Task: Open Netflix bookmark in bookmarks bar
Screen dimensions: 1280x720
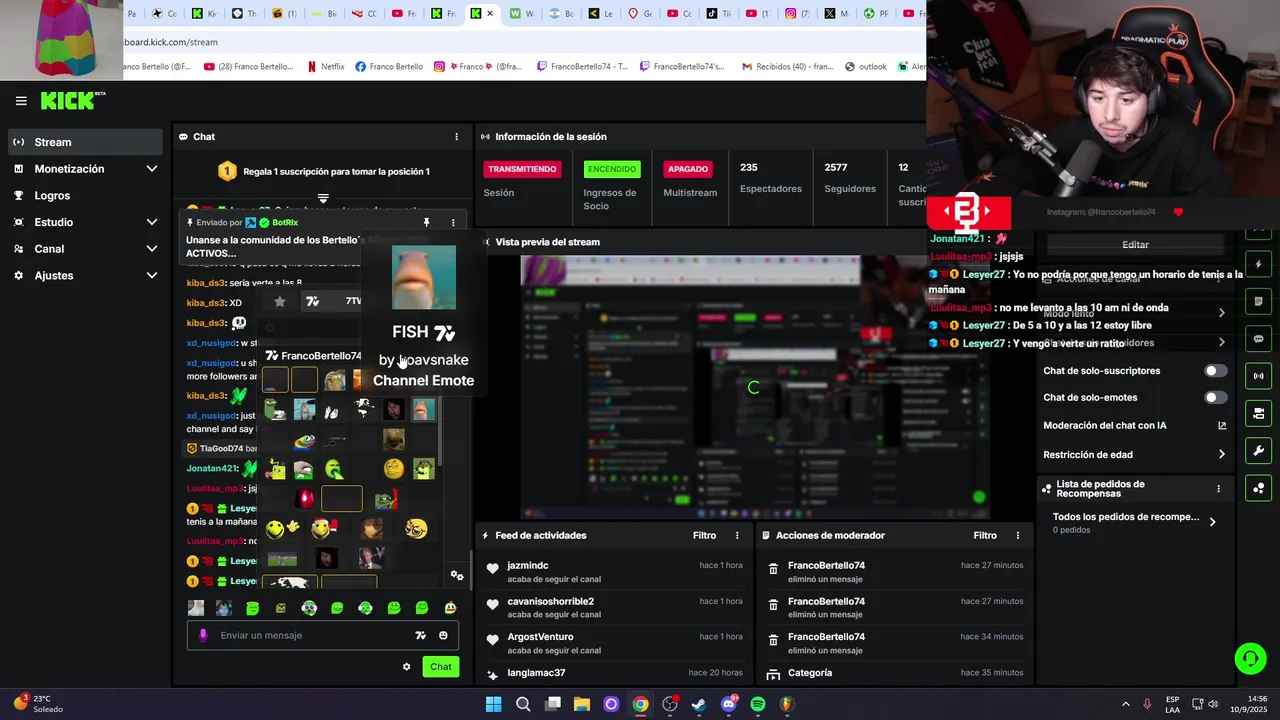Action: 325,67
